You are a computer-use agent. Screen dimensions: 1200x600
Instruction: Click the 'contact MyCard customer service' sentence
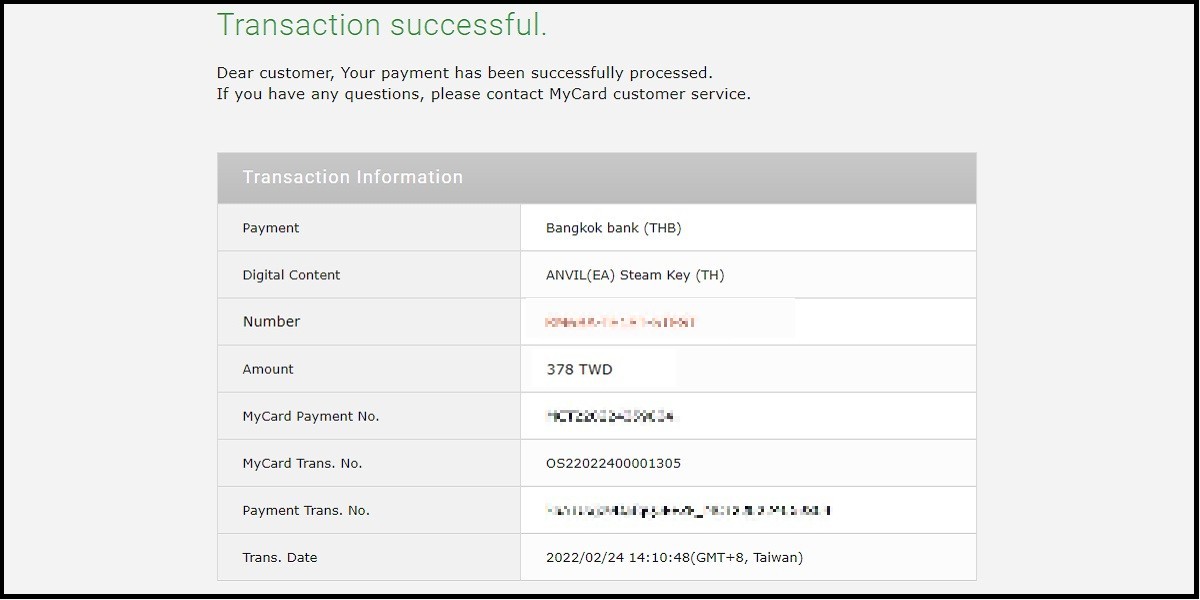click(483, 94)
